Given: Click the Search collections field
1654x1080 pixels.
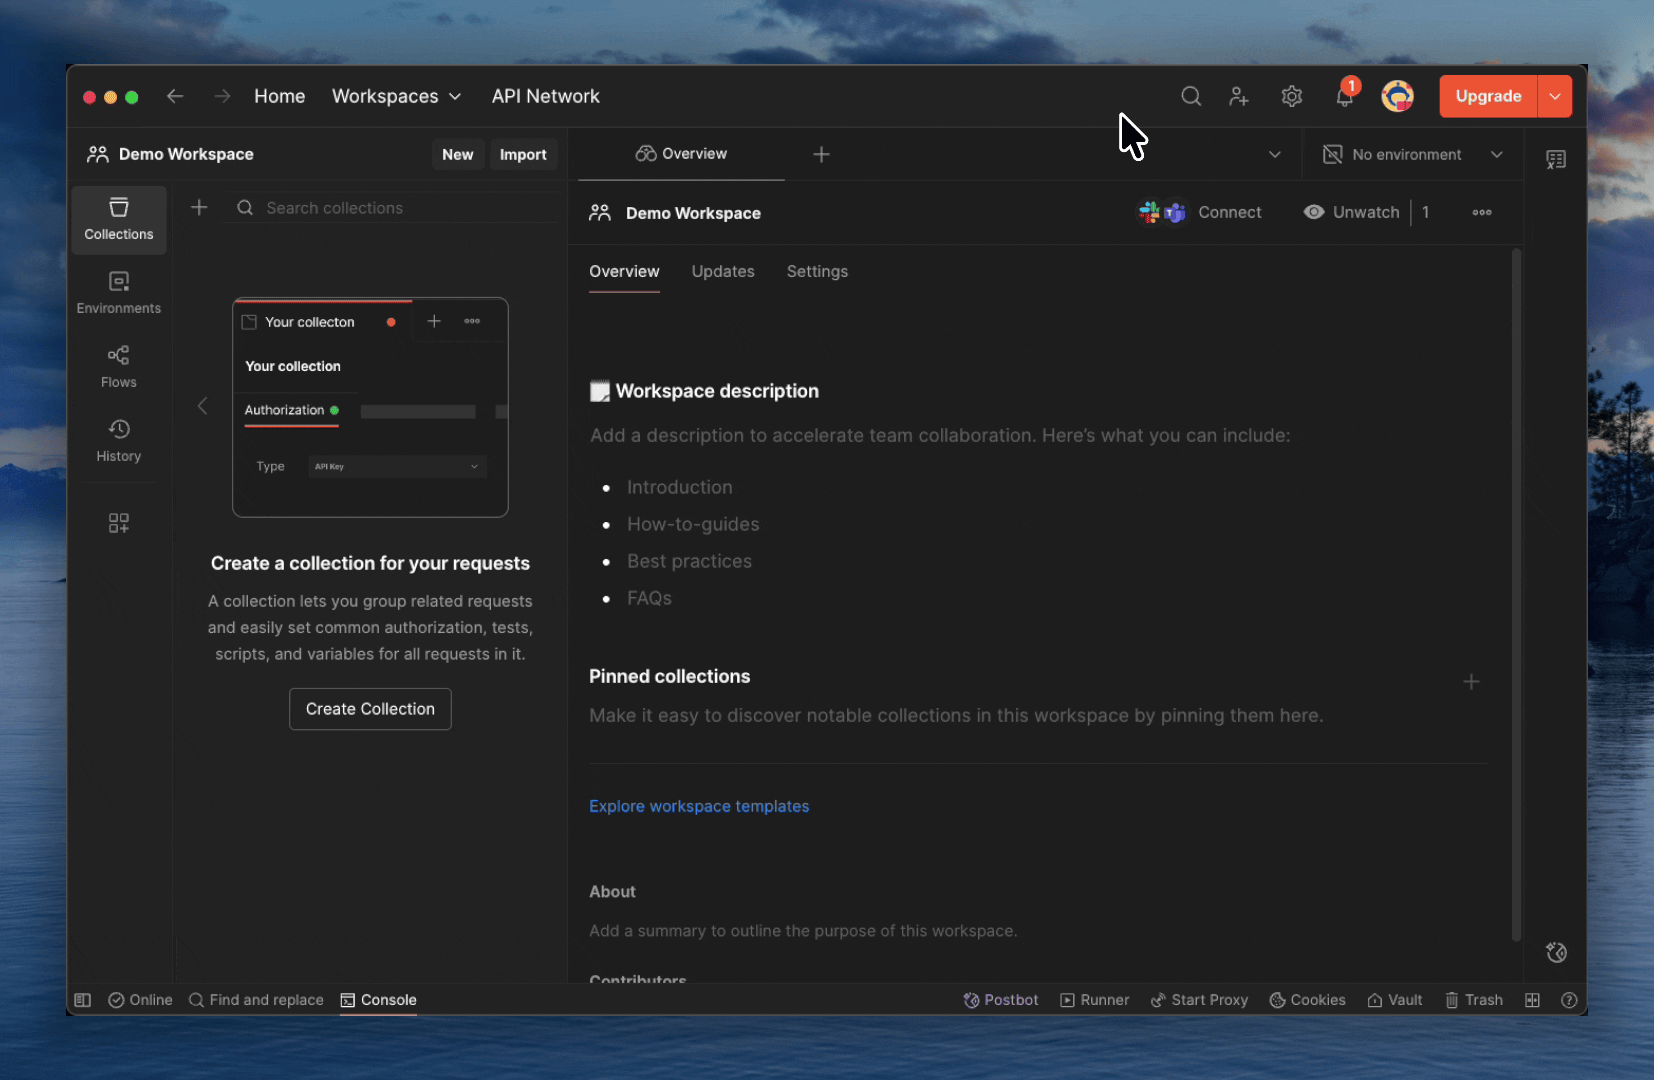Looking at the screenshot, I should [x=400, y=208].
